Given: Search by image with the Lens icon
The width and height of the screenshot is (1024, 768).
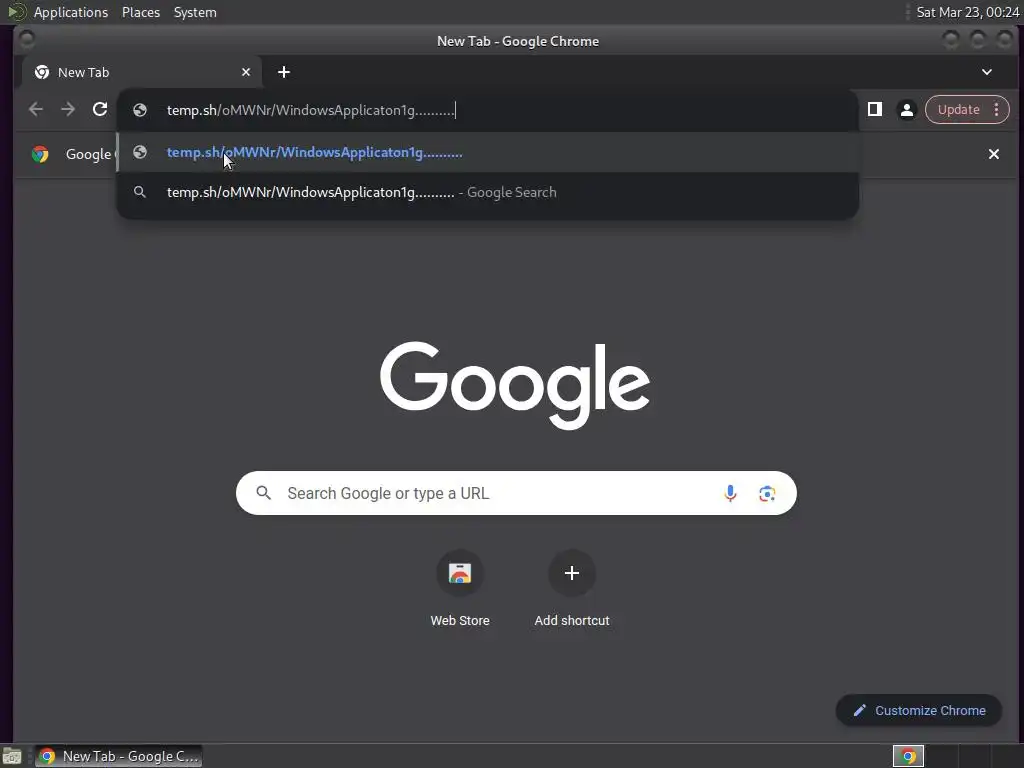Looking at the screenshot, I should click(x=767, y=493).
